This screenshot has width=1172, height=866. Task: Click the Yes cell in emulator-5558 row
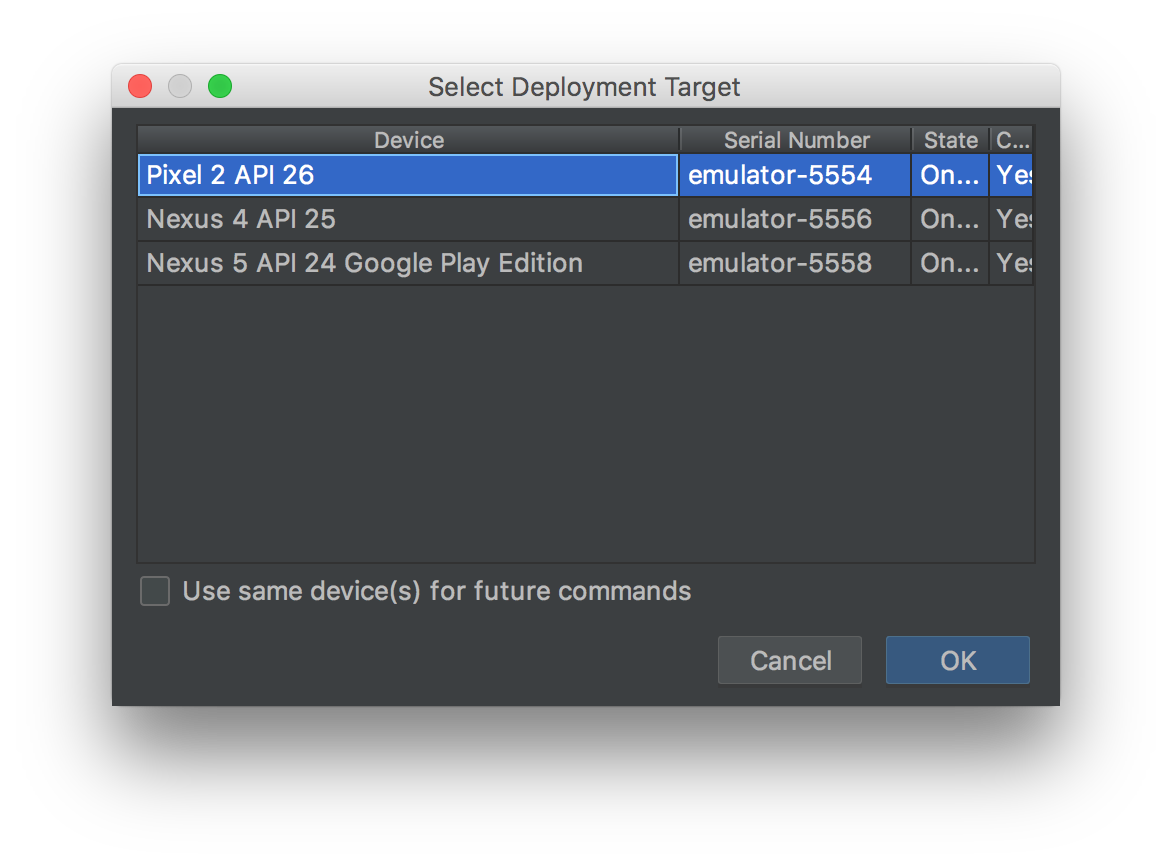pyautogui.click(x=1012, y=263)
